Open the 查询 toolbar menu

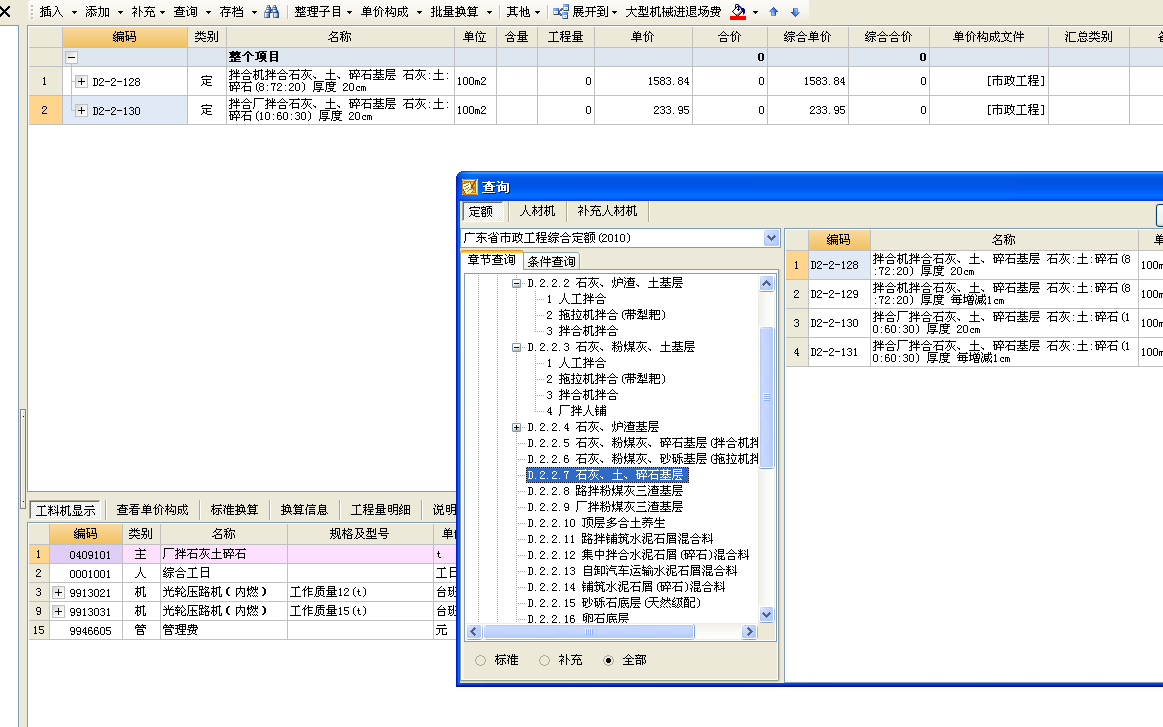click(192, 12)
